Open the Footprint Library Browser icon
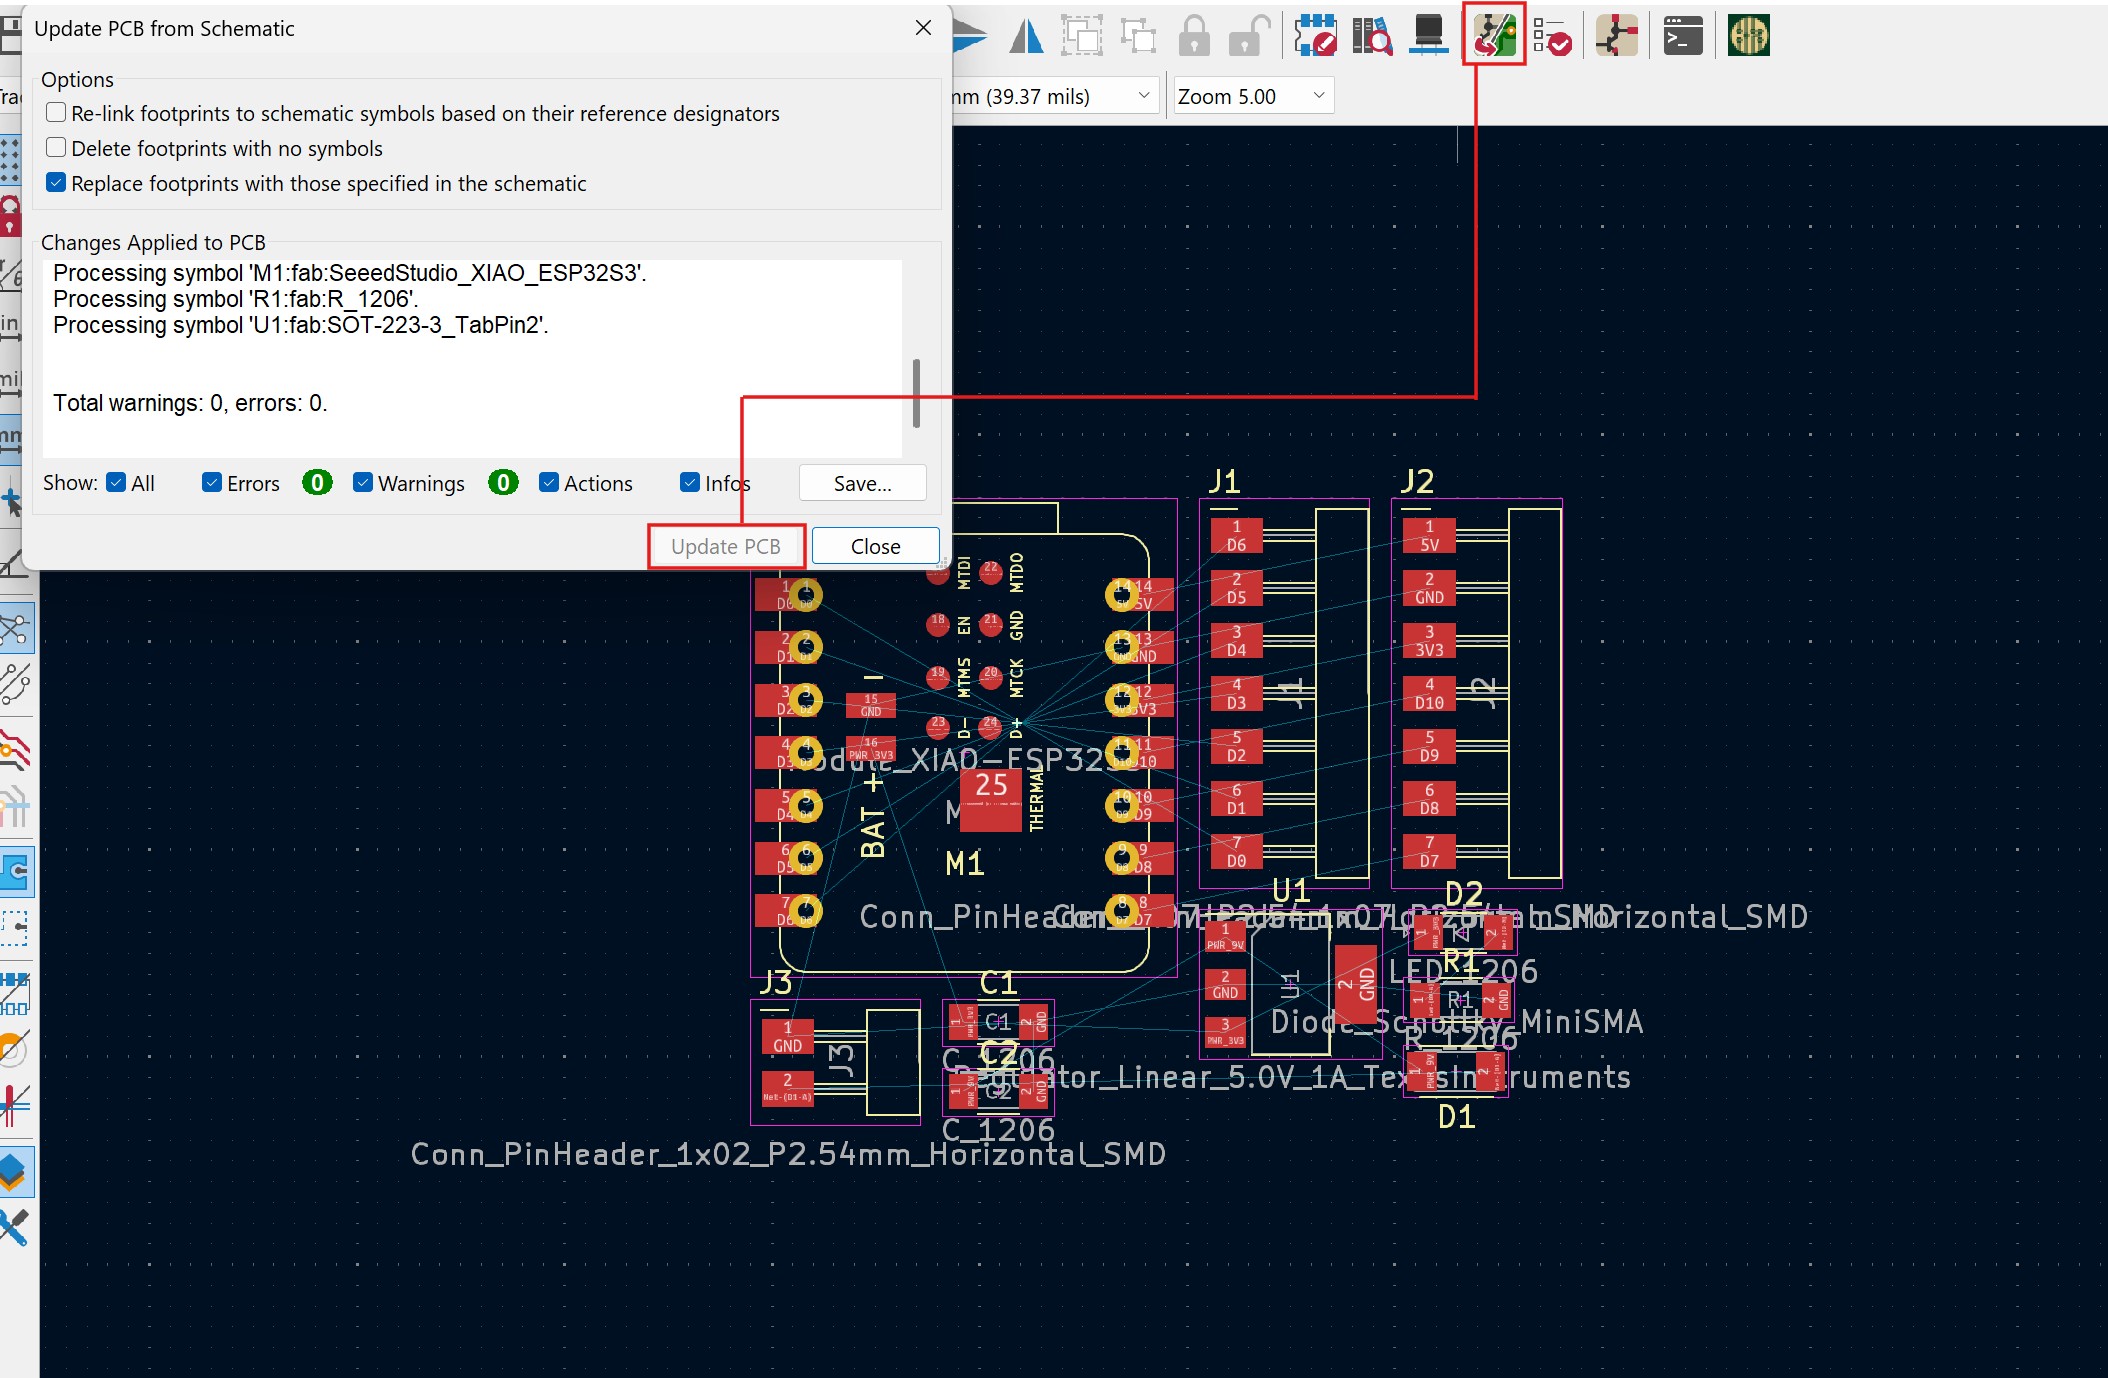 [1372, 37]
